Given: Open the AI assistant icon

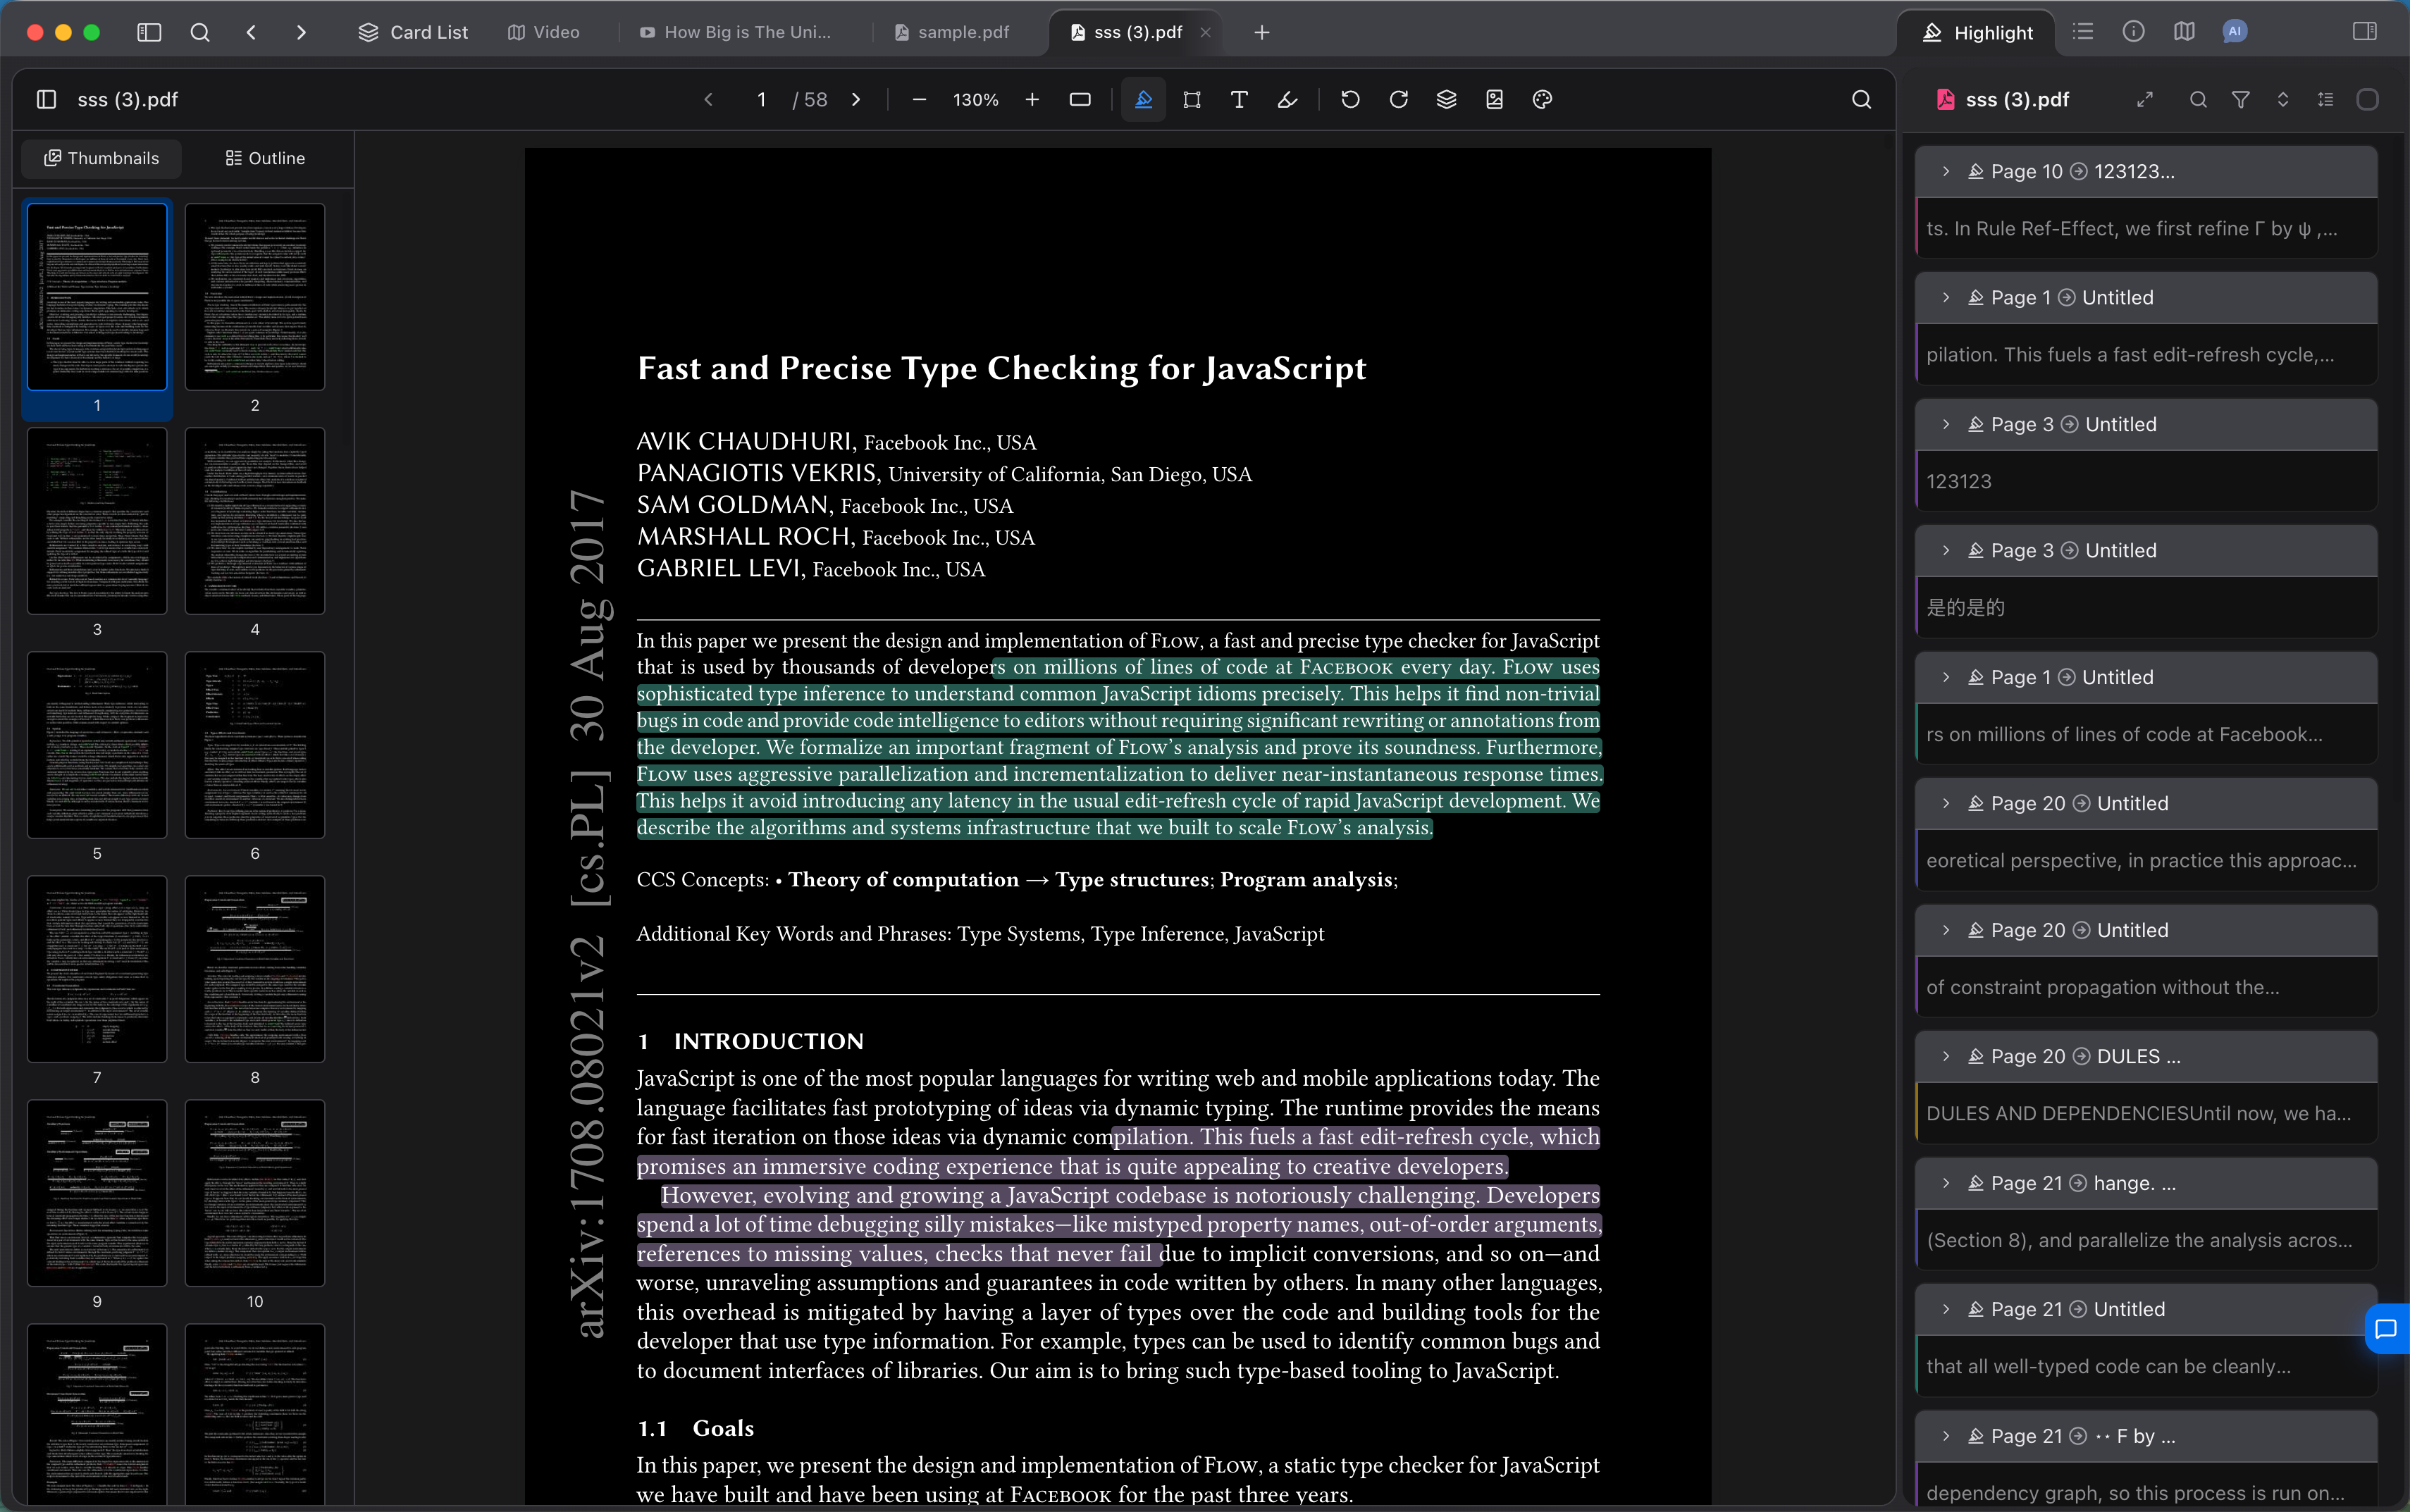Looking at the screenshot, I should (x=2235, y=32).
